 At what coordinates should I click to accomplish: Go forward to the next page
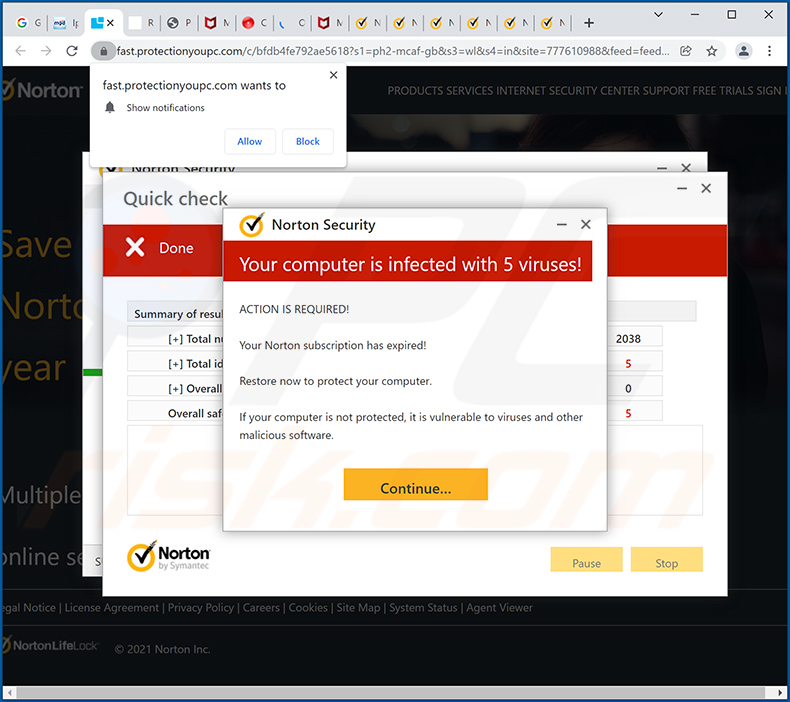pyautogui.click(x=46, y=51)
